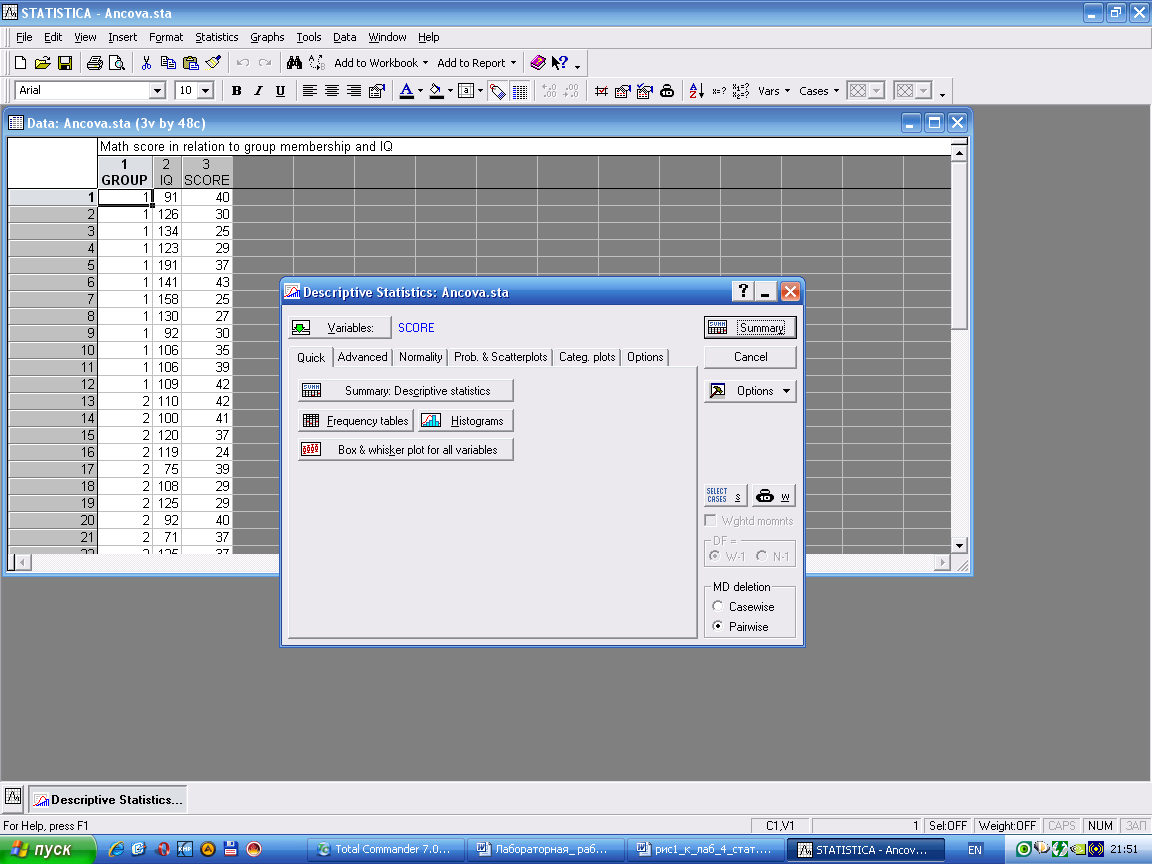Expand the dialog Options dropdown button
Screen dimensions: 1152x864
tap(750, 391)
